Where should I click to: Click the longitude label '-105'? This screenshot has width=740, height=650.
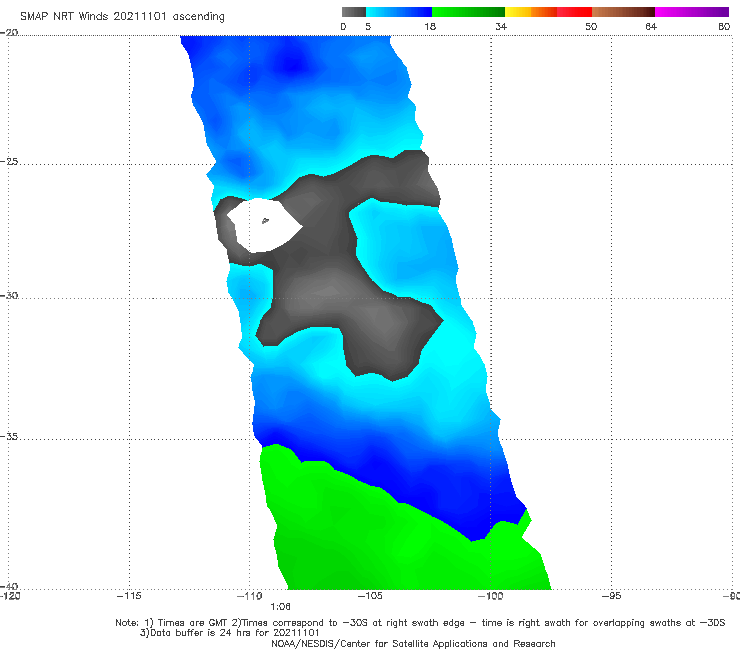(370, 596)
